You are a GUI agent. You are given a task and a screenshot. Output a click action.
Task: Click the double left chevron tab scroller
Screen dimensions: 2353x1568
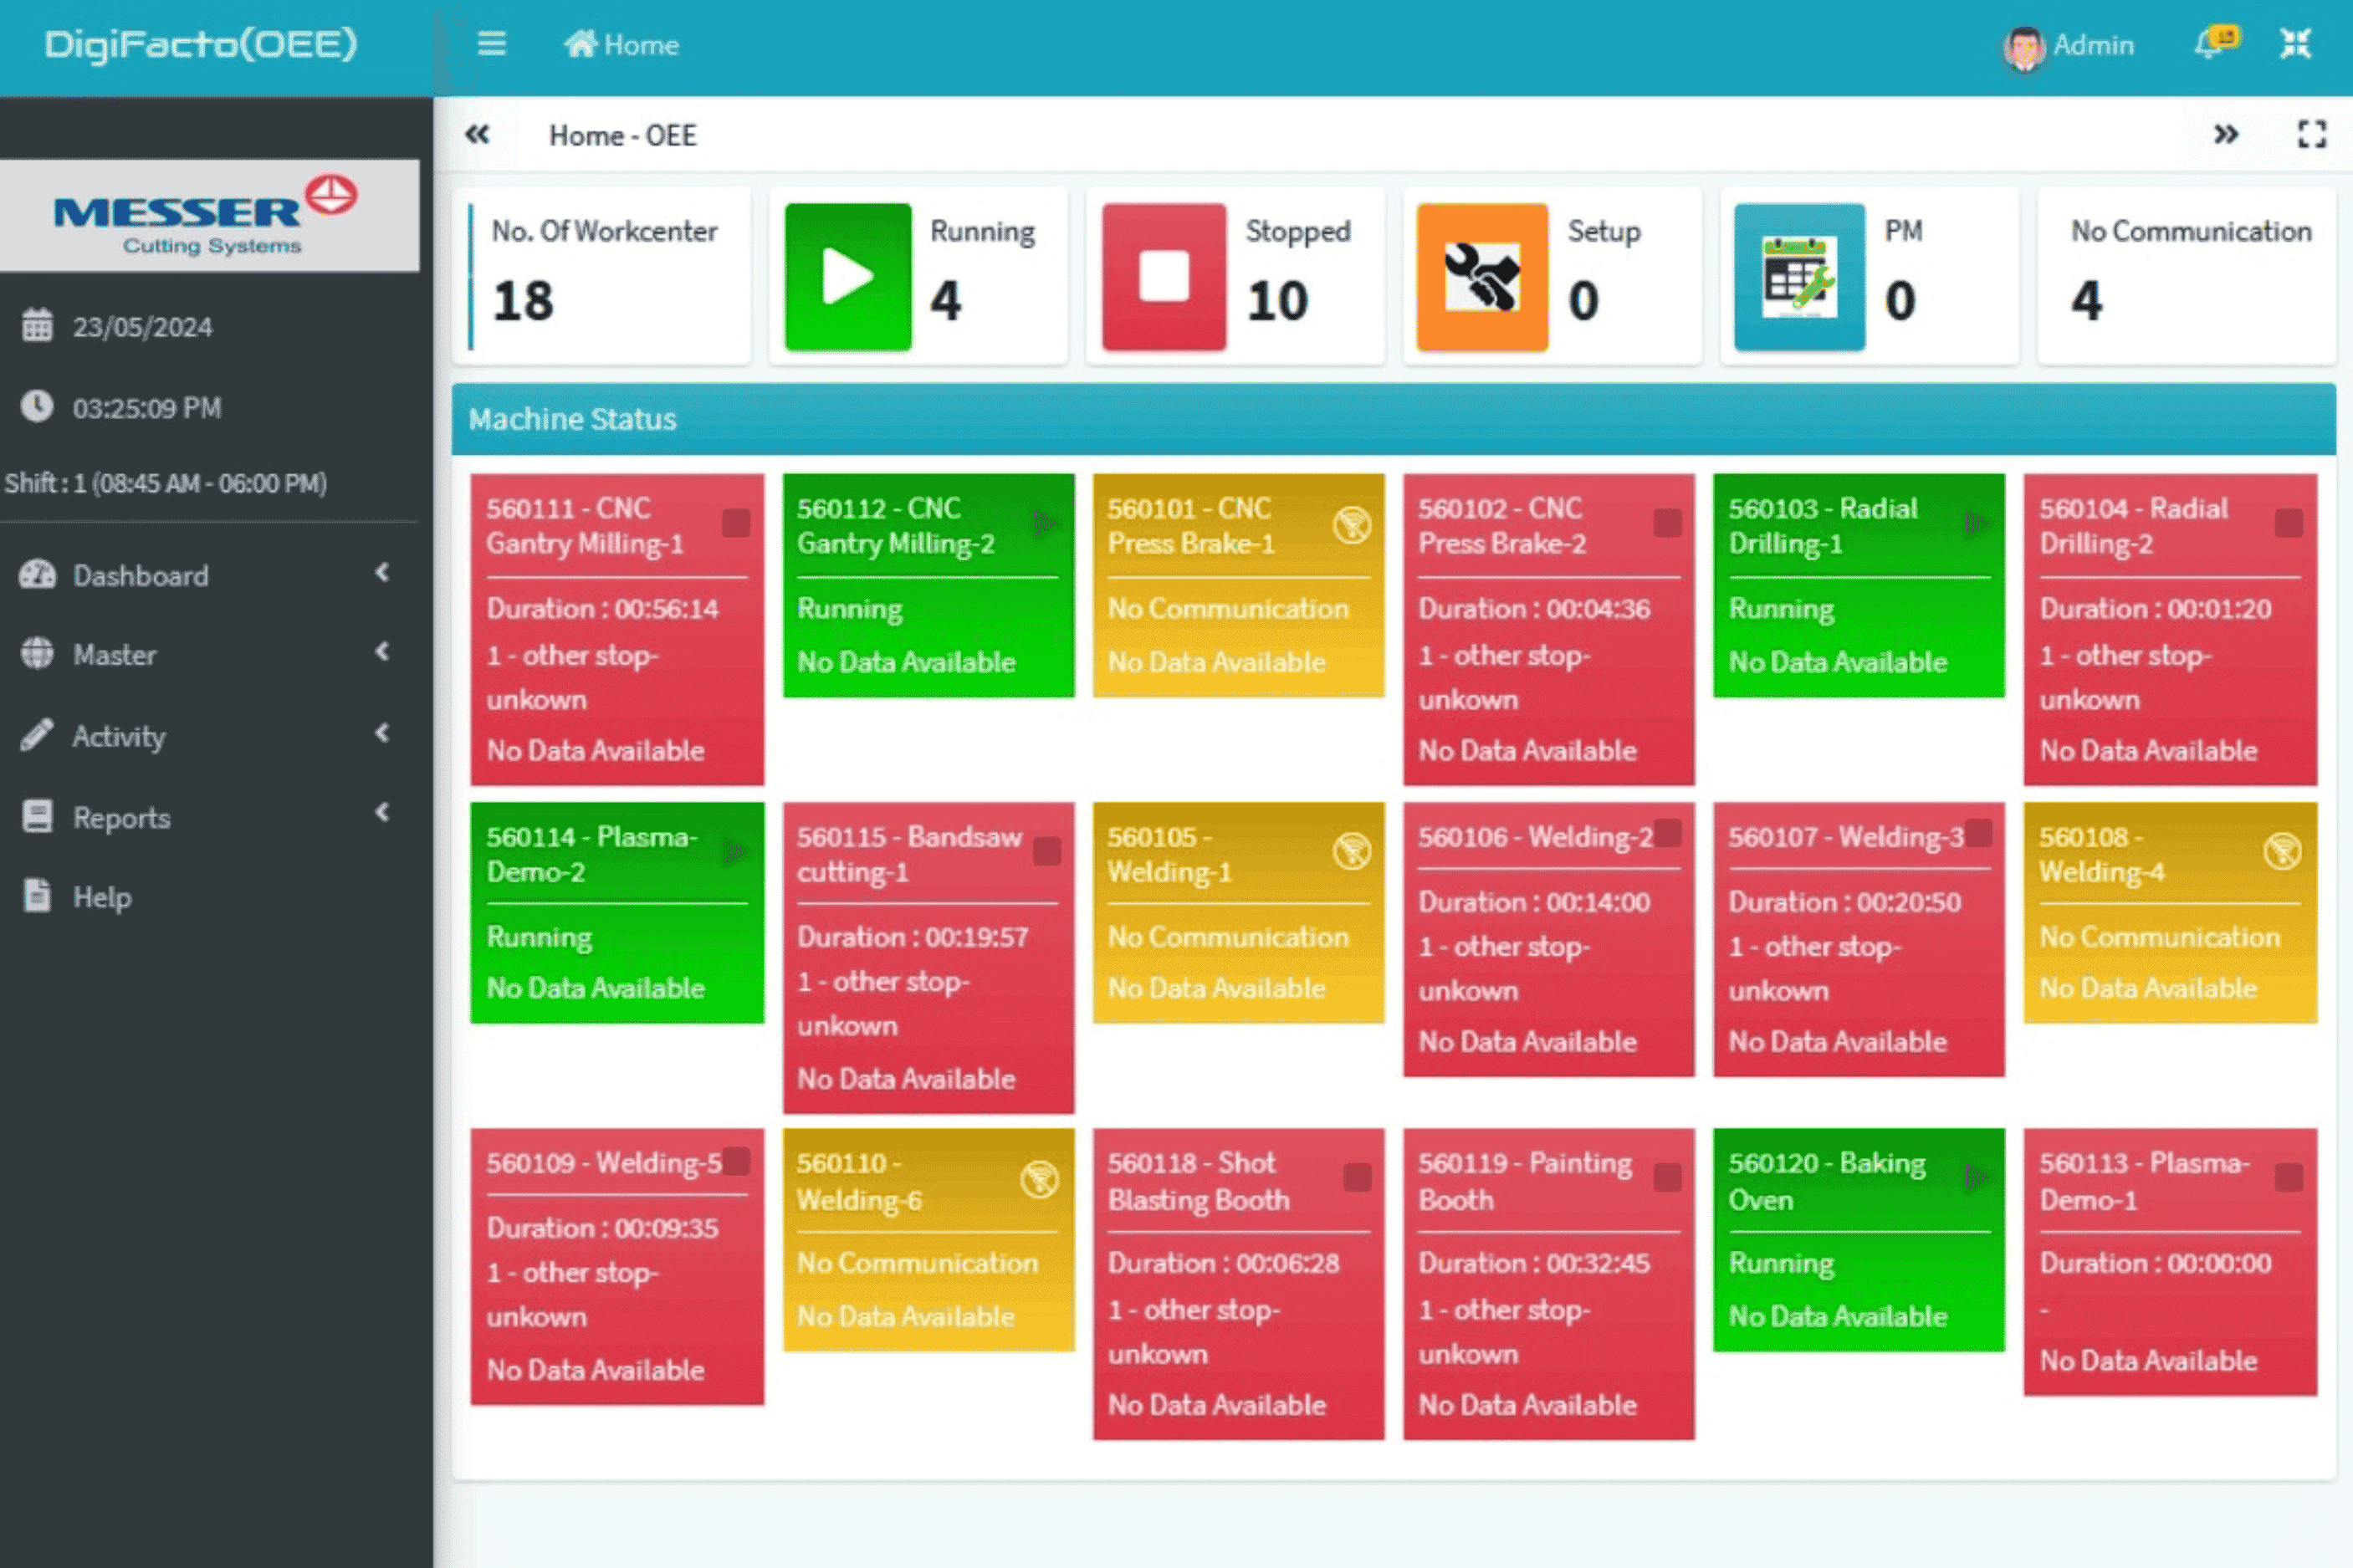(x=477, y=134)
